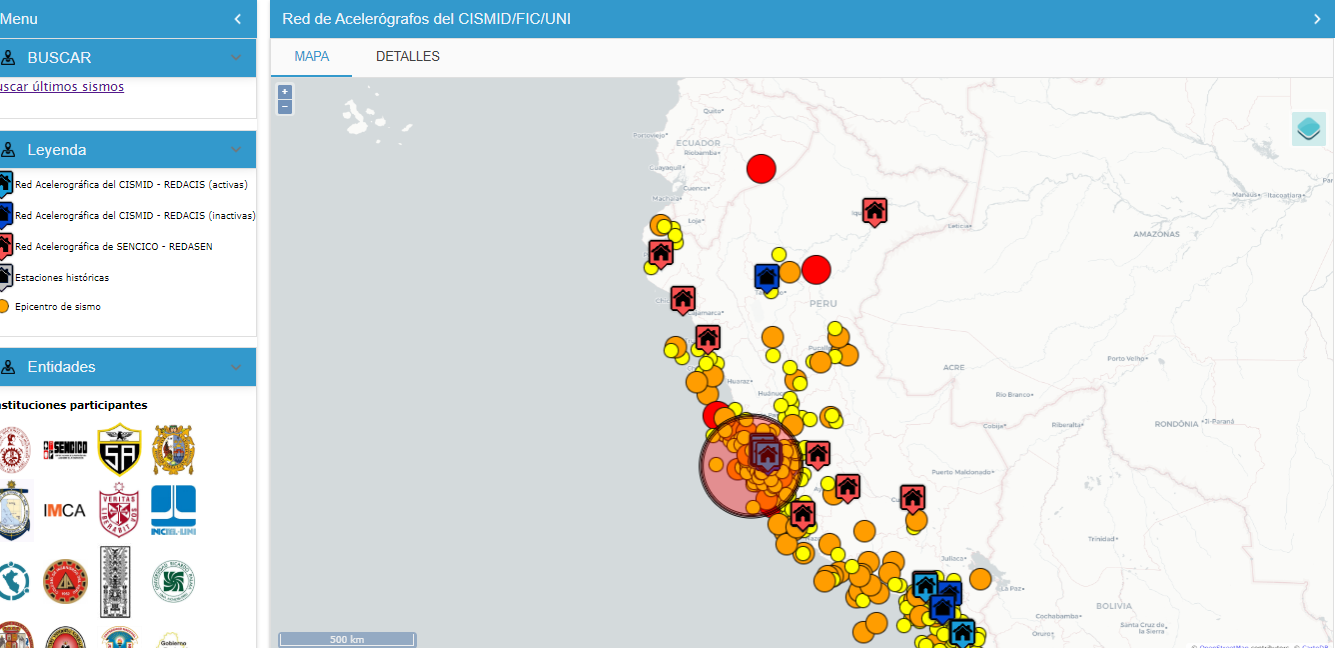Zoom out on the map
The width and height of the screenshot is (1335, 648).
click(285, 106)
